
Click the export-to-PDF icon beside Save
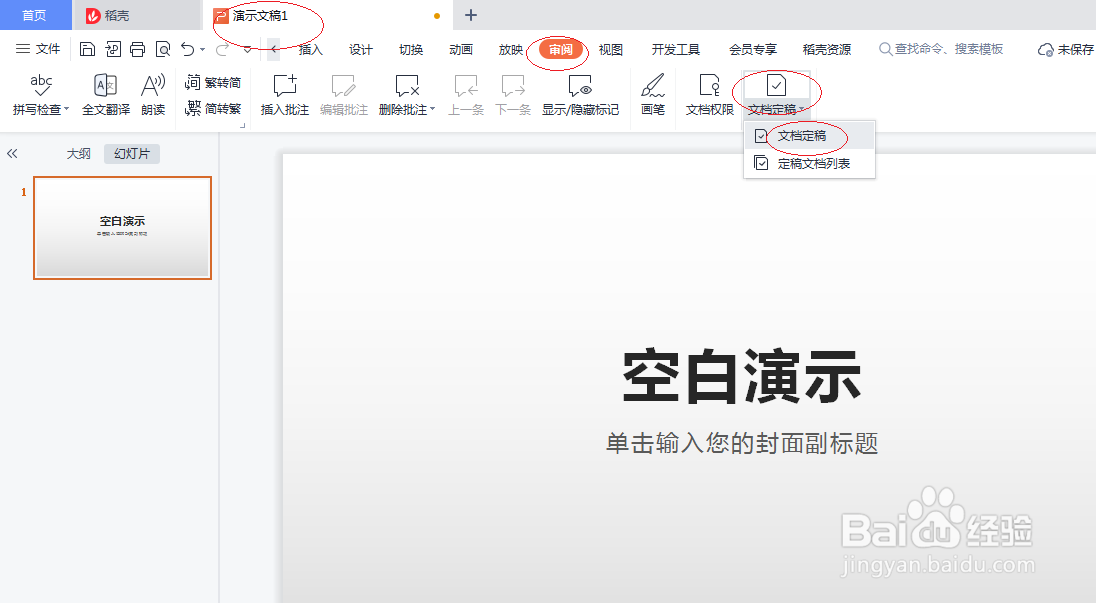click(113, 49)
